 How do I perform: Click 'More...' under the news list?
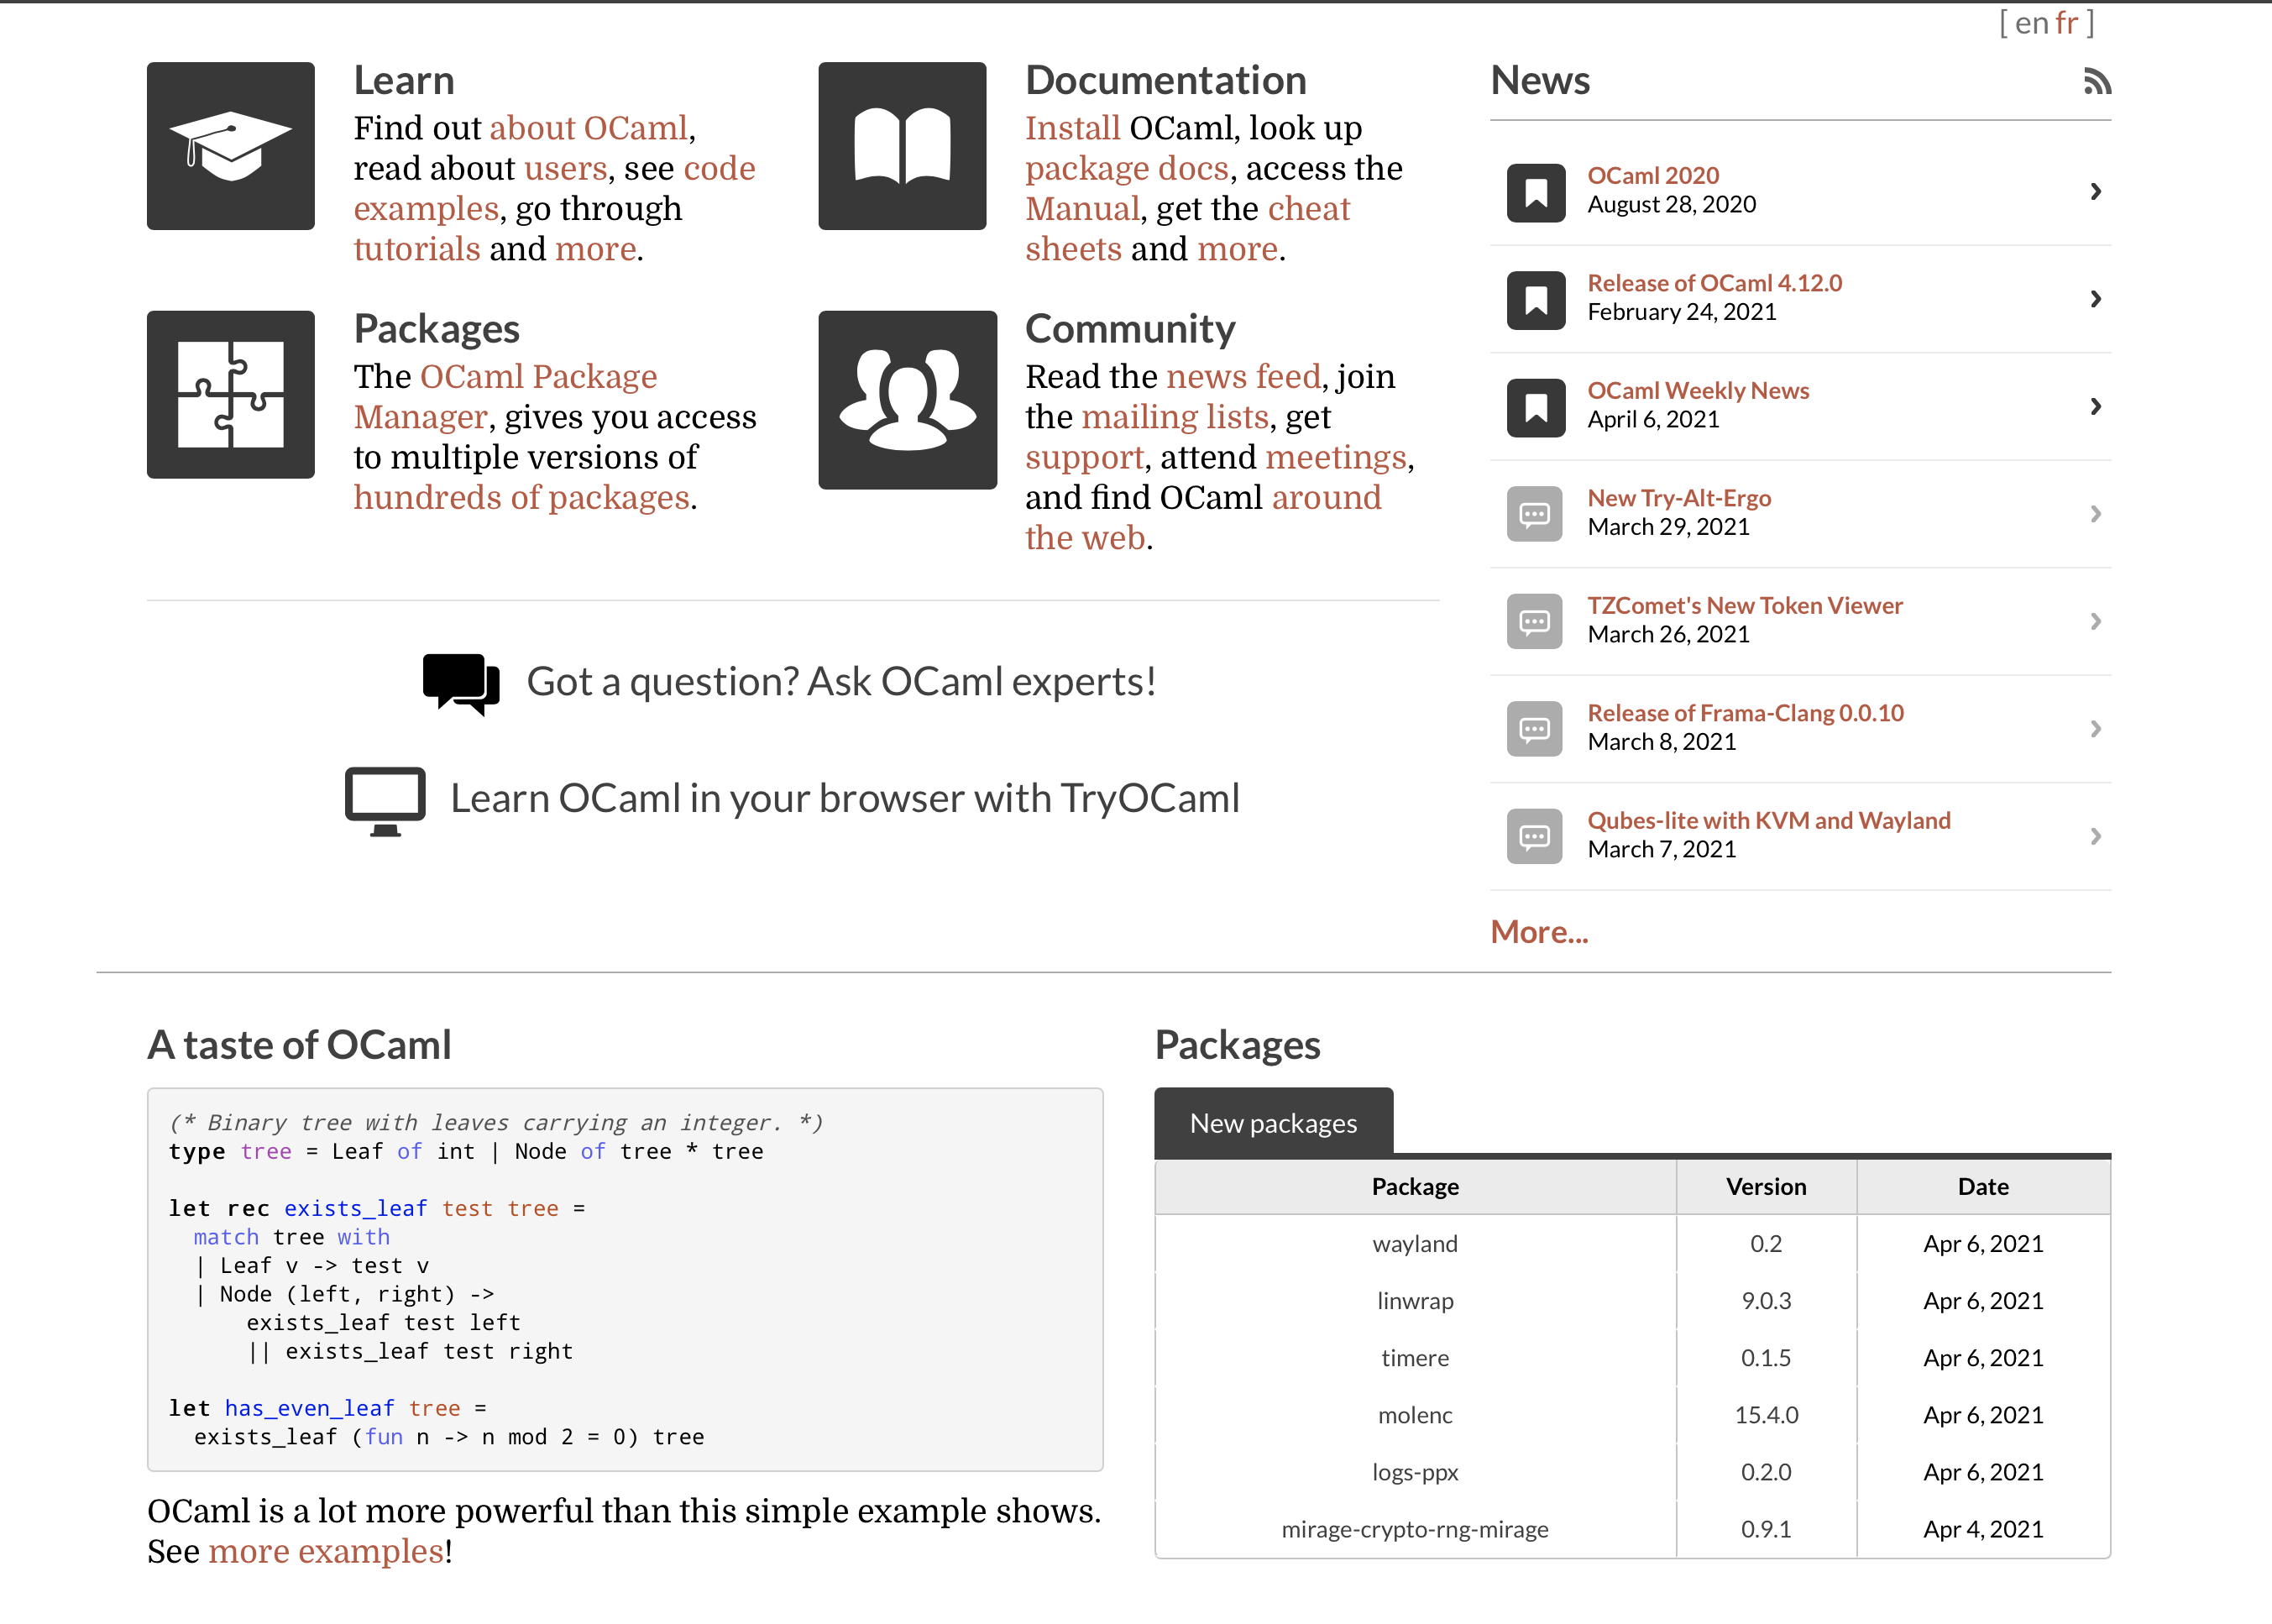click(x=1539, y=932)
